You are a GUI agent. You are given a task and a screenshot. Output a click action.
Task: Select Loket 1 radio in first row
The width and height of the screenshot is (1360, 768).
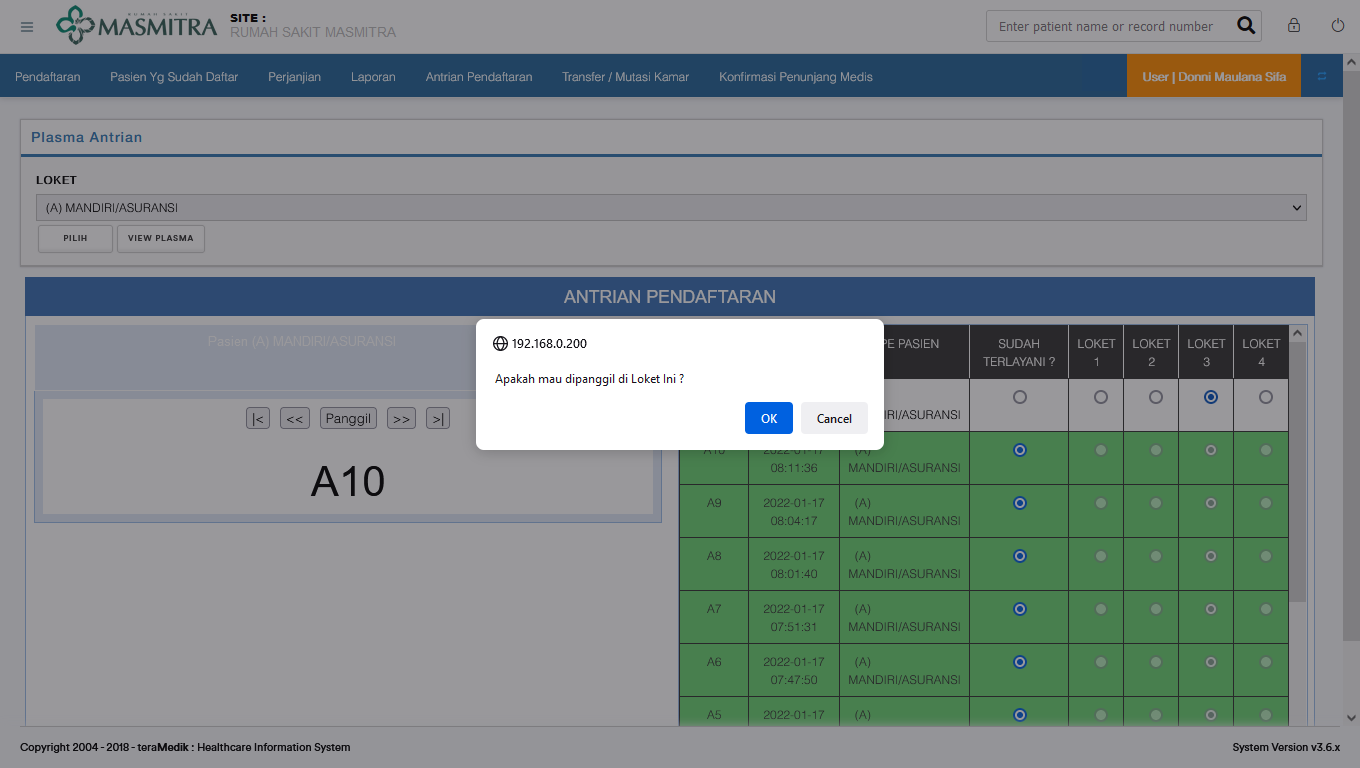point(1101,397)
